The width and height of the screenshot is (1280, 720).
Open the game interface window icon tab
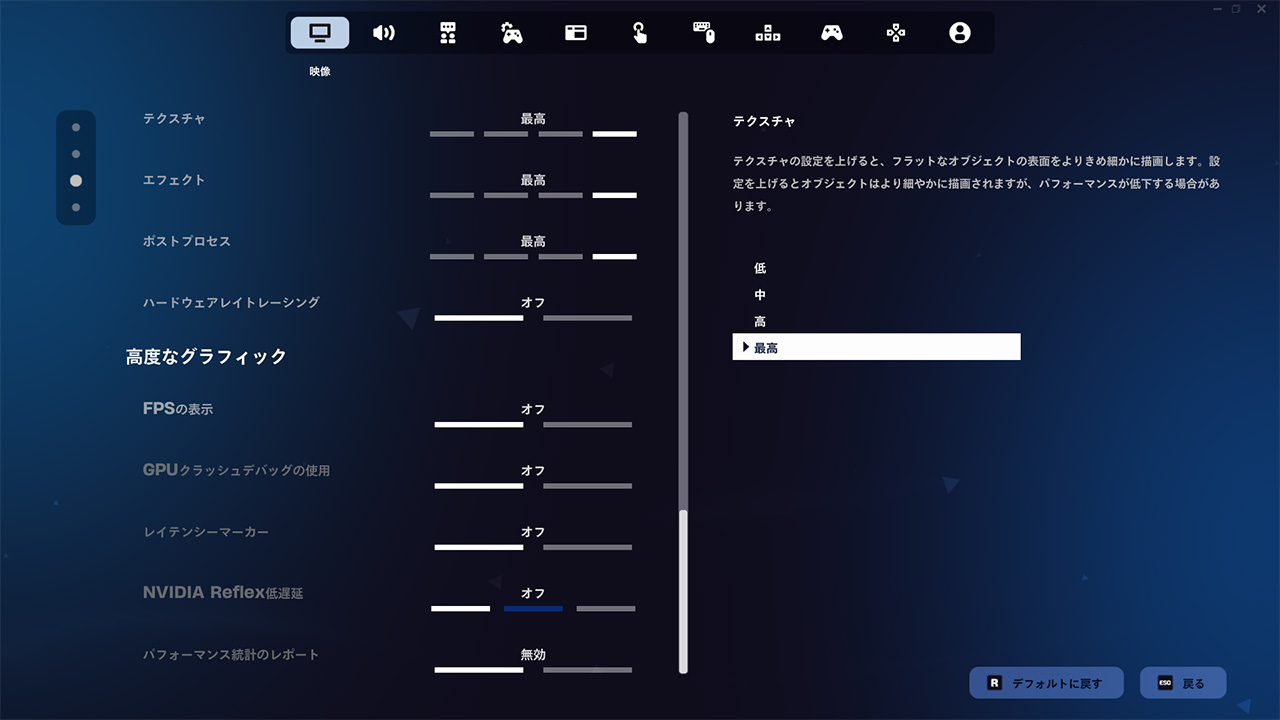(575, 33)
